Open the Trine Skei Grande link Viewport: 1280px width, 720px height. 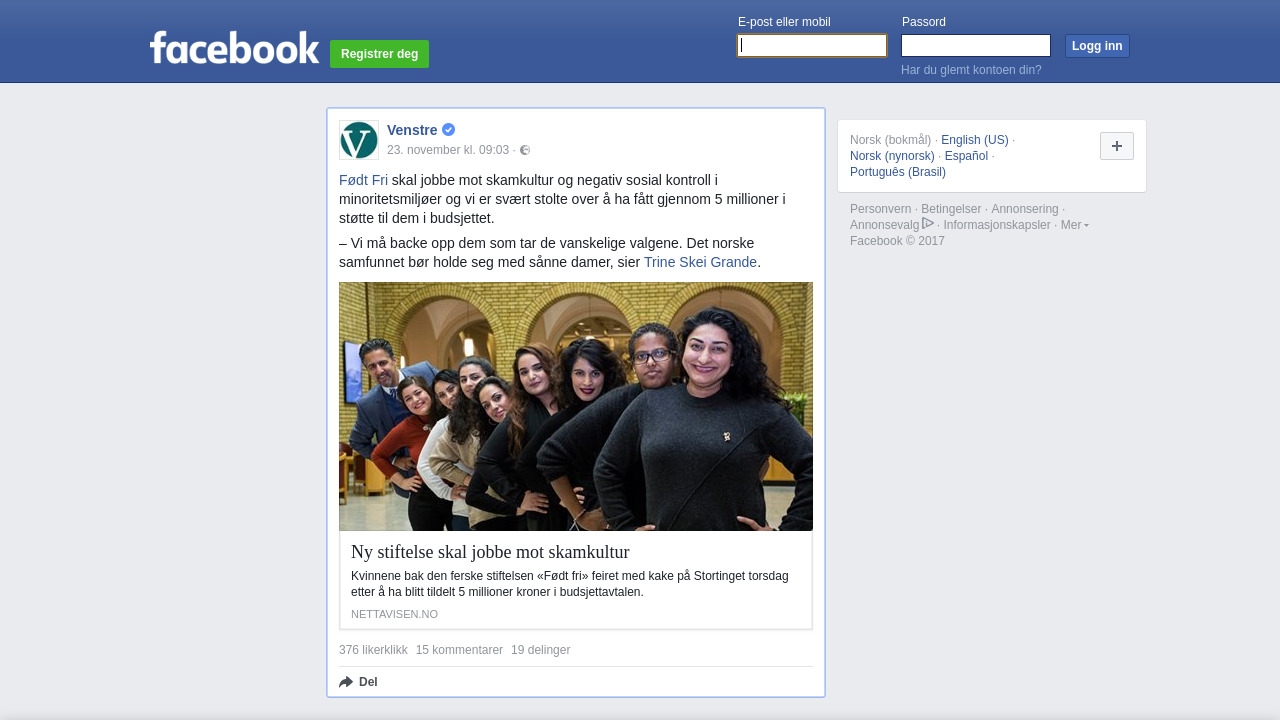coord(700,262)
